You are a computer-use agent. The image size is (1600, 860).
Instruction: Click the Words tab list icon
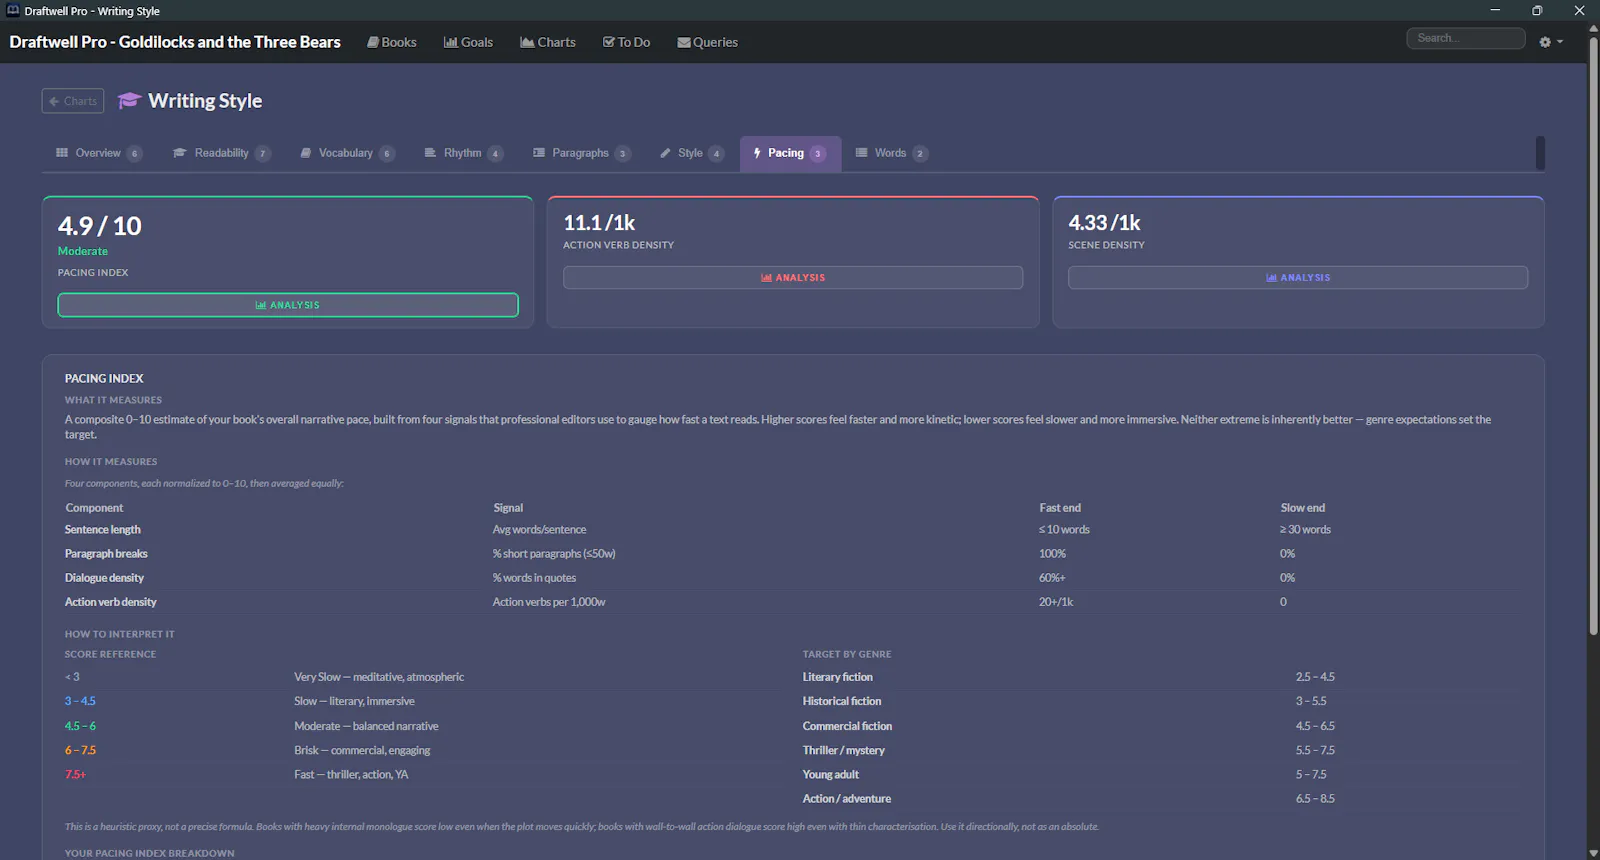pyautogui.click(x=861, y=153)
